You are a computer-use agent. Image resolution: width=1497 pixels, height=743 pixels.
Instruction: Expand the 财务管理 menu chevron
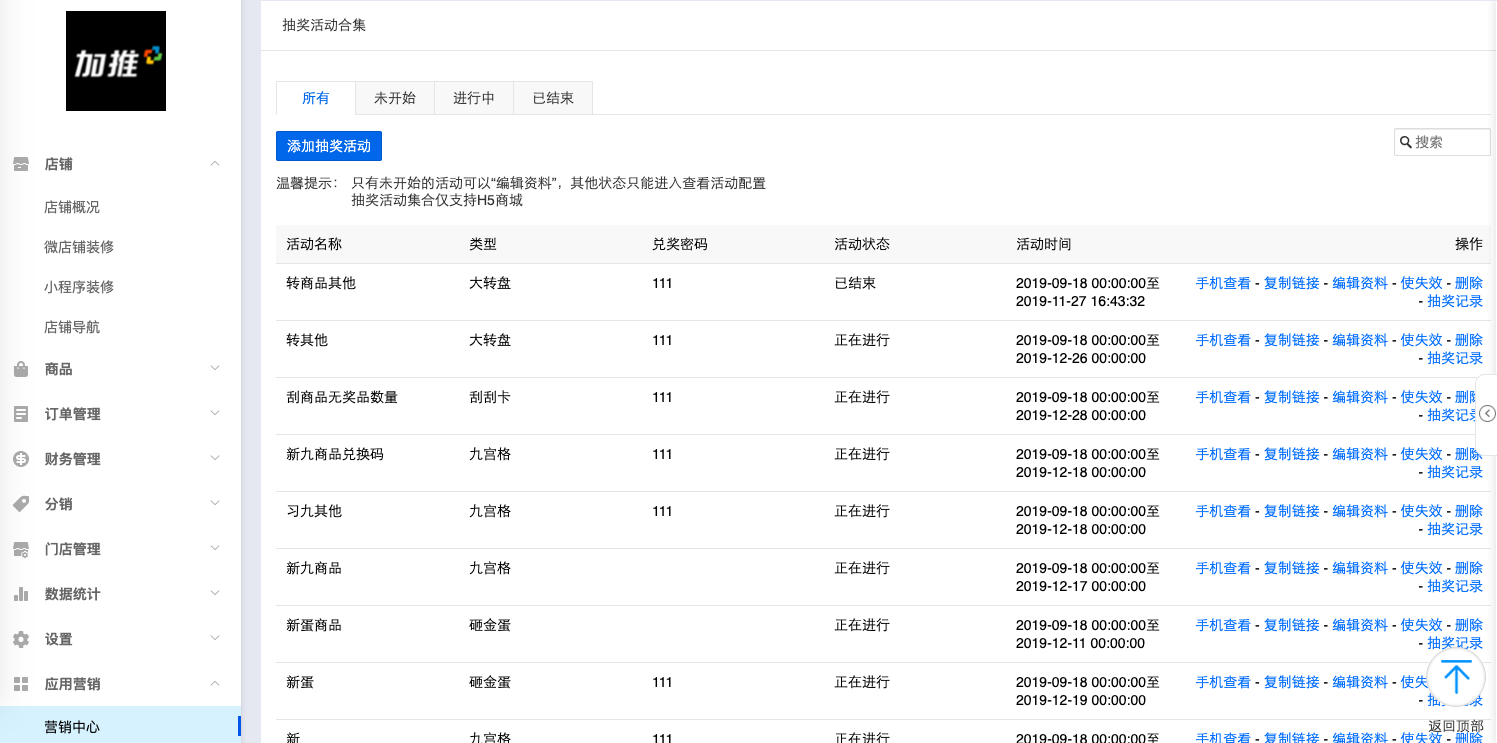(x=215, y=459)
